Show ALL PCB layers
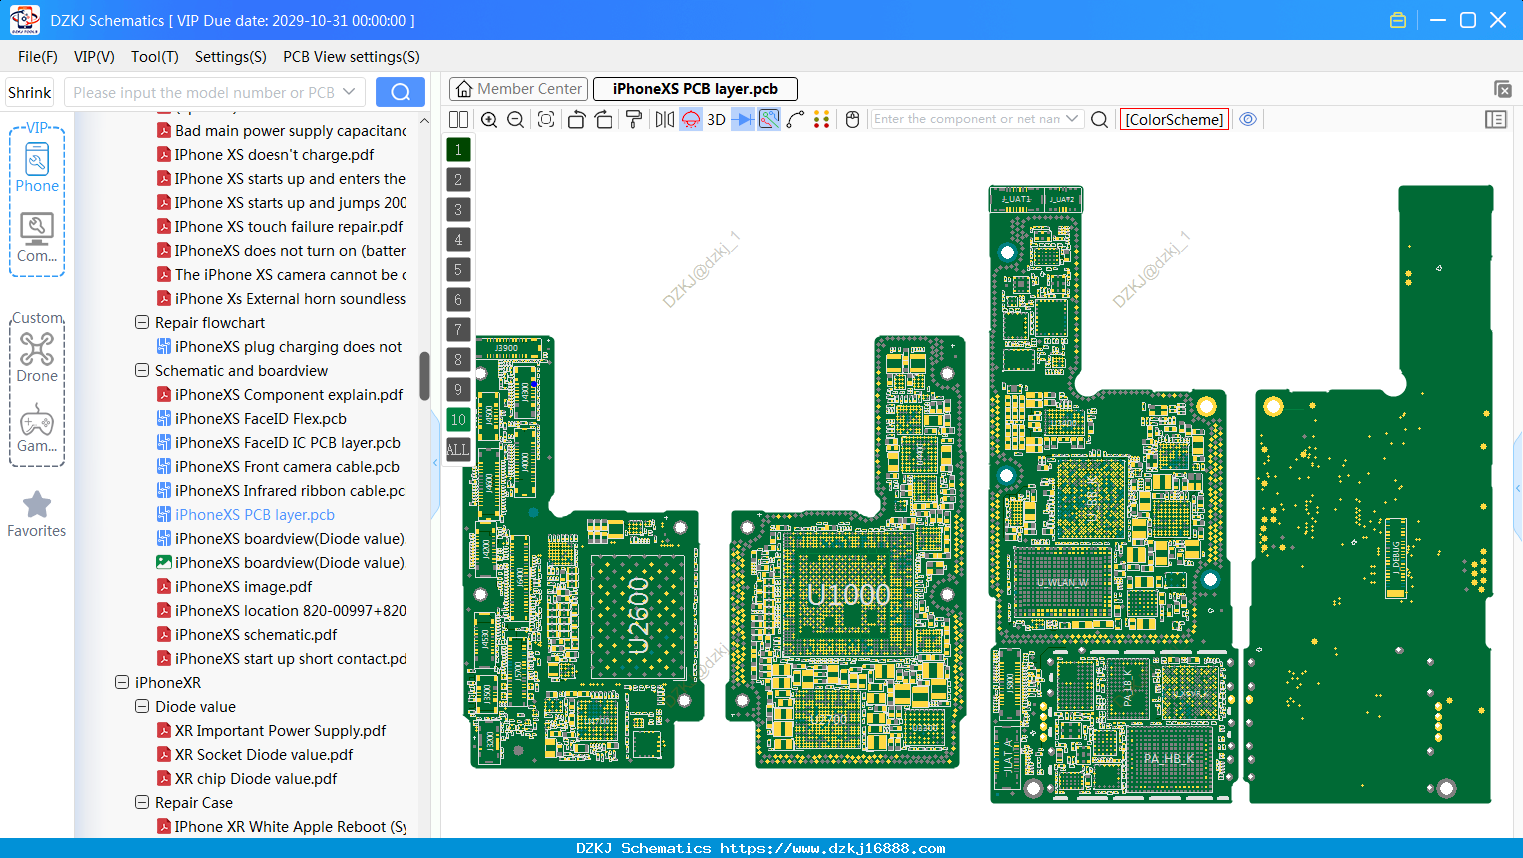Image resolution: width=1523 pixels, height=858 pixels. 458,449
